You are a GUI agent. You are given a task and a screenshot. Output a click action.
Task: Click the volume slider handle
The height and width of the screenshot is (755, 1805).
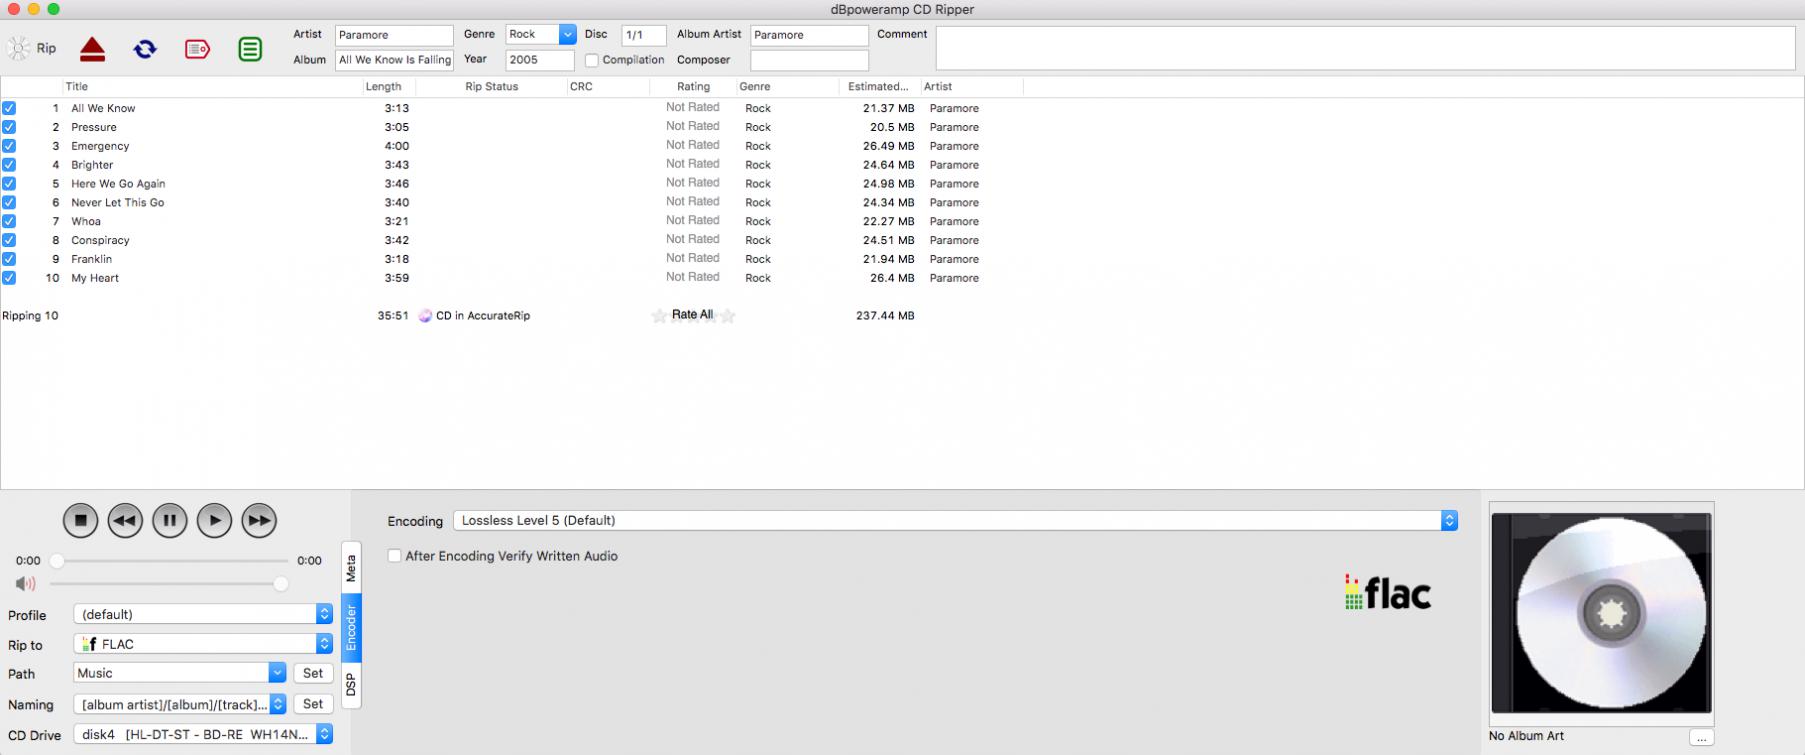pos(281,584)
